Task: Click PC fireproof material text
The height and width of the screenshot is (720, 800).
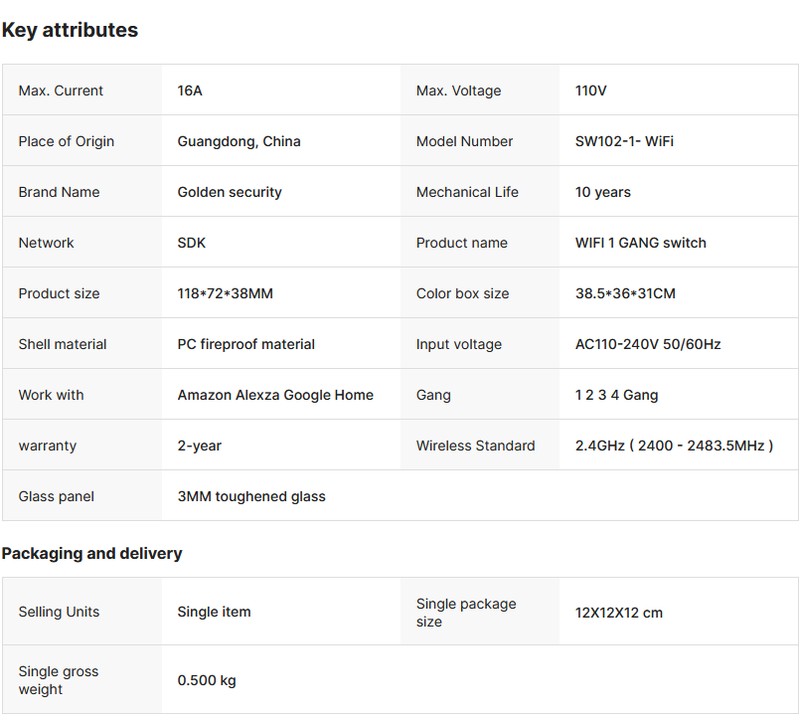Action: [x=246, y=344]
